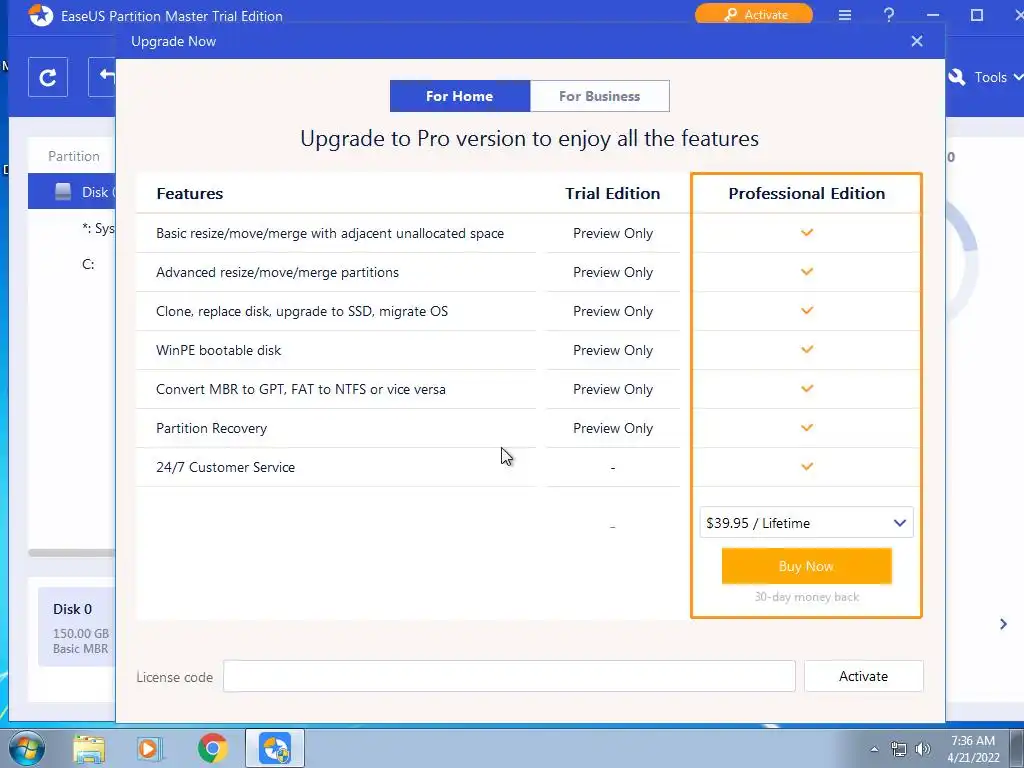Click the undo arrow toolbar icon
Screen dimensions: 1024x768
(x=103, y=77)
